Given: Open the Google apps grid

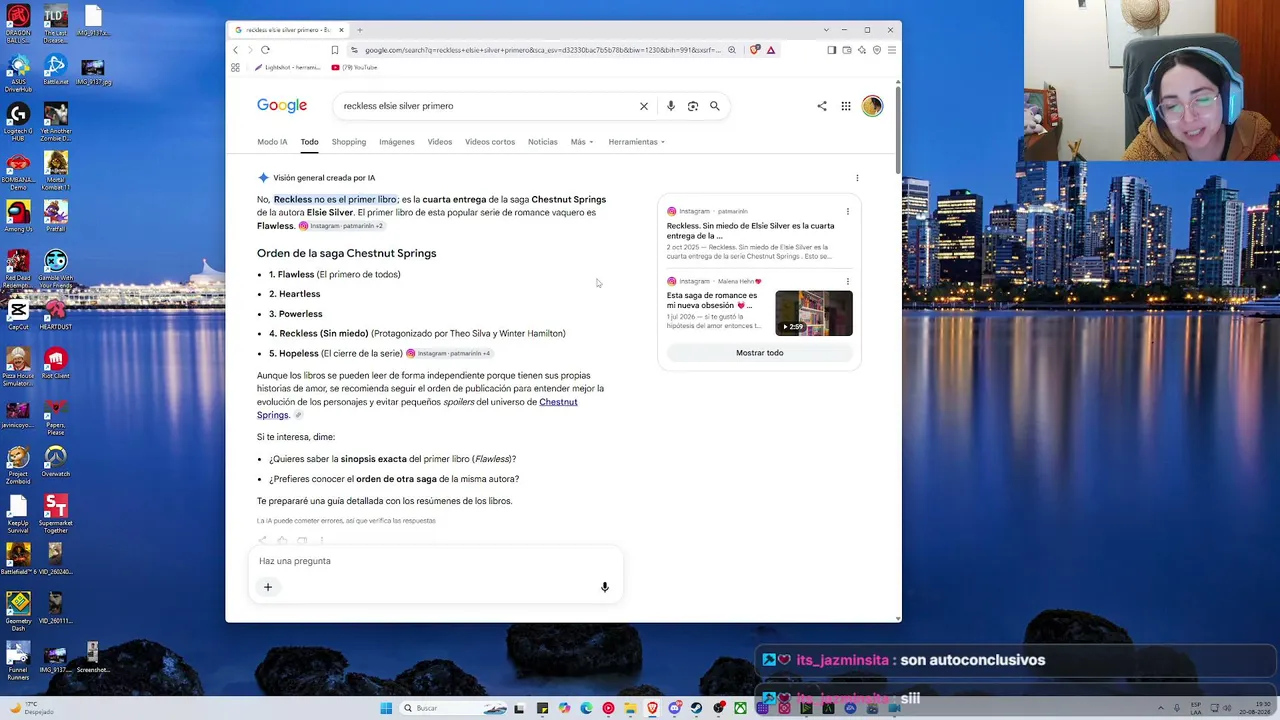Looking at the screenshot, I should click(x=846, y=106).
